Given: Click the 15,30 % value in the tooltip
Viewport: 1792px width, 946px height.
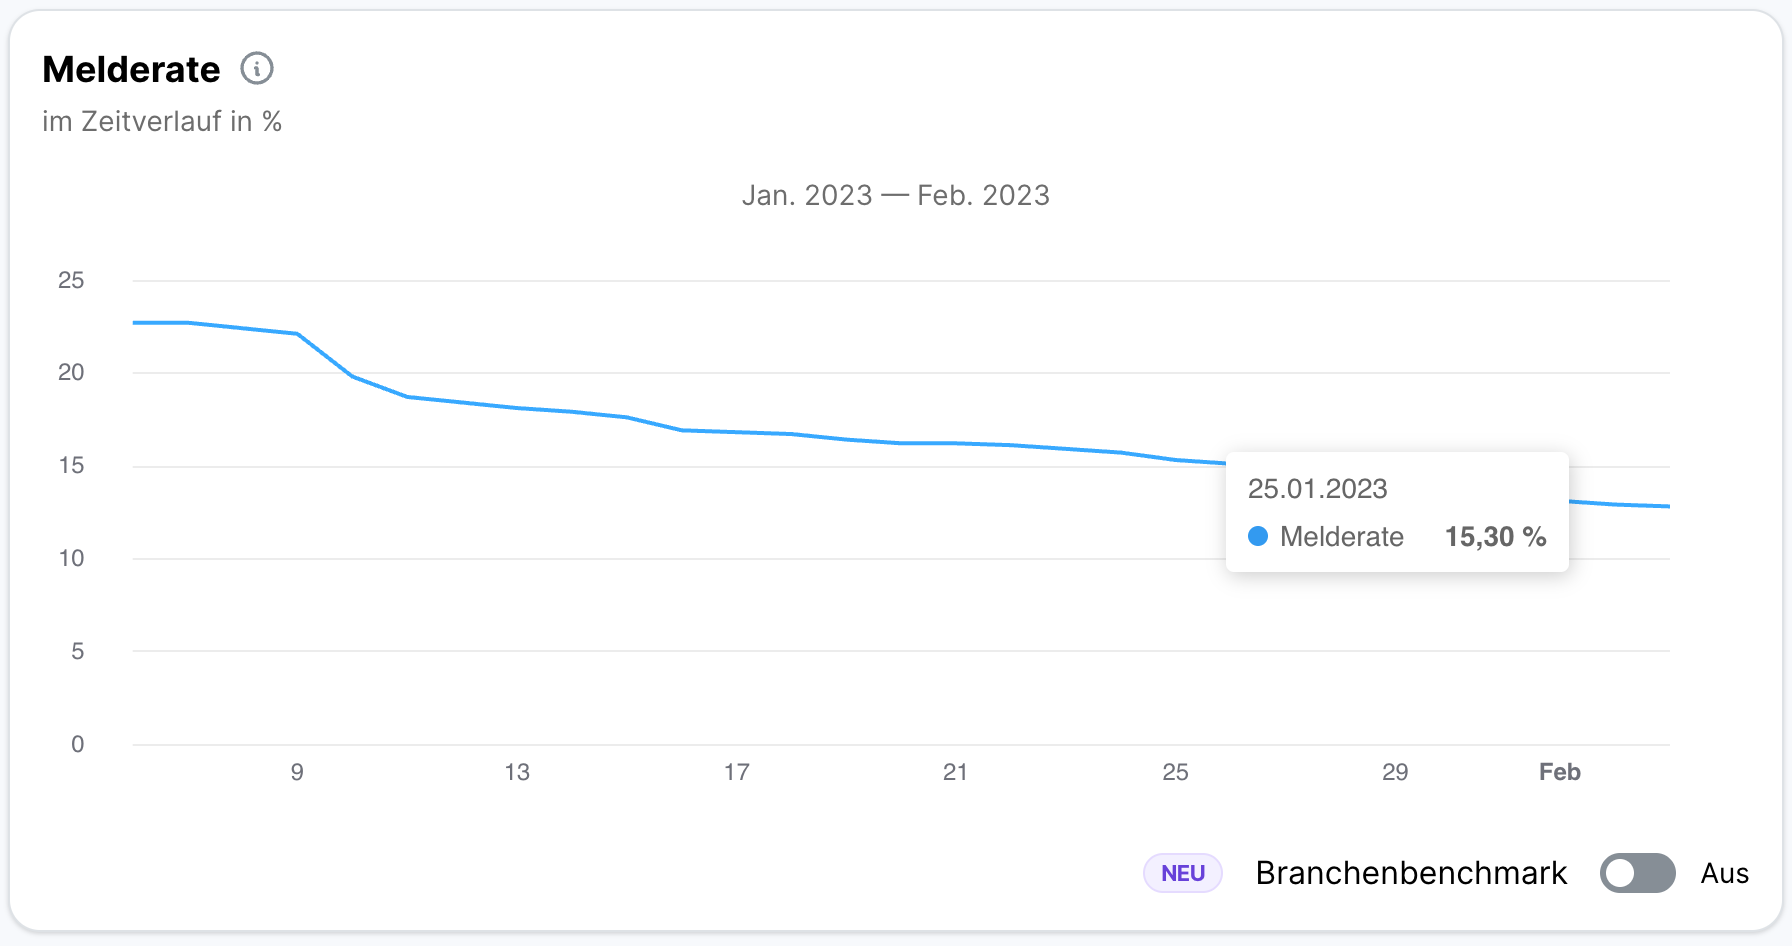Looking at the screenshot, I should 1495,536.
